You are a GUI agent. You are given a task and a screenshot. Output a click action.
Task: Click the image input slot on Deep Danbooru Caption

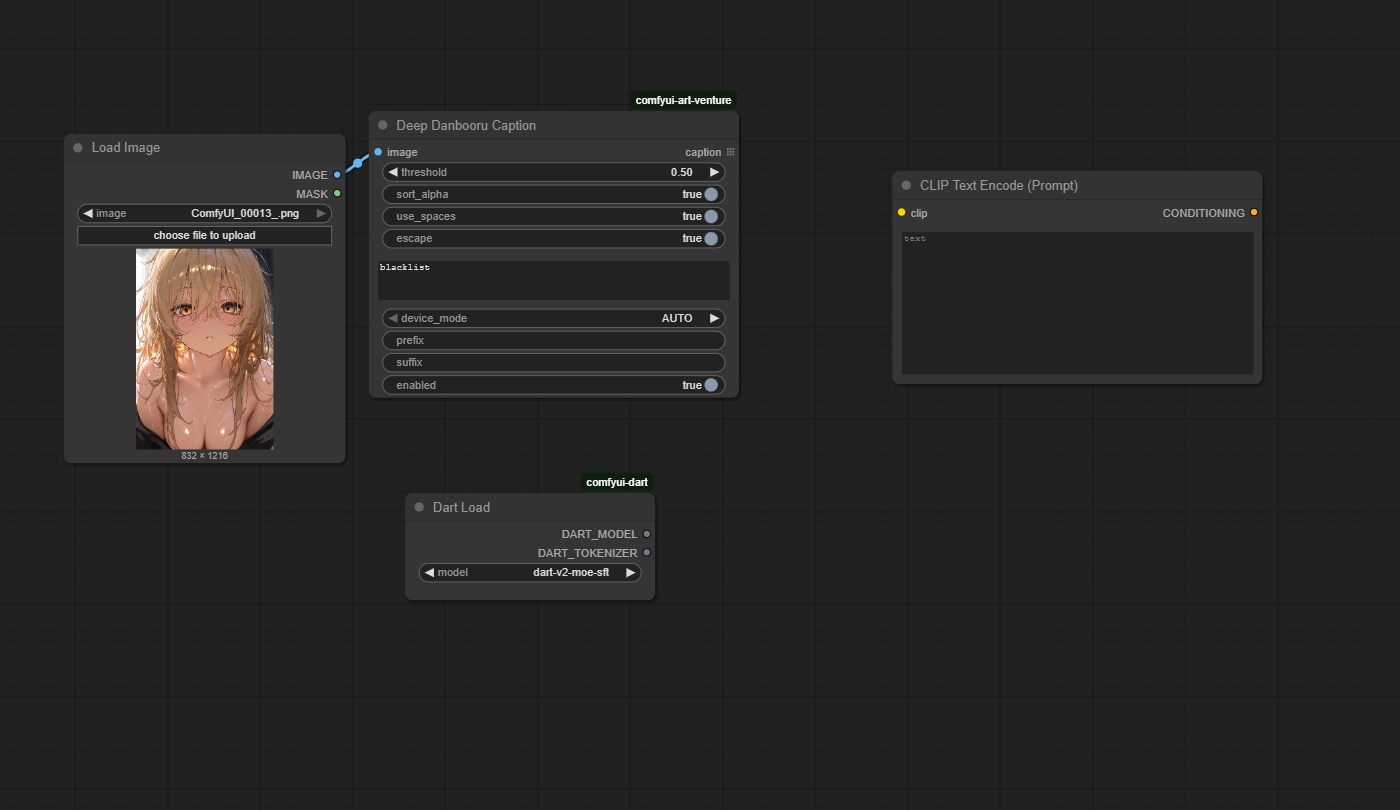378,152
